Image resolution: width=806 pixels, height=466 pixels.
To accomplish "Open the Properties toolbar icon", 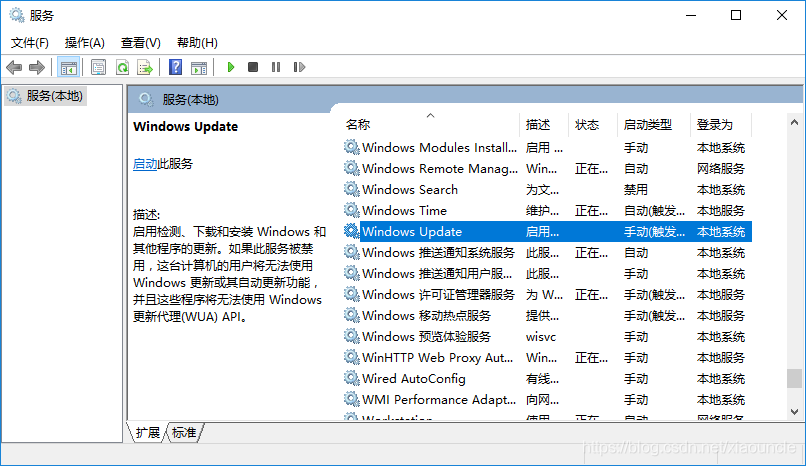I will point(98,67).
